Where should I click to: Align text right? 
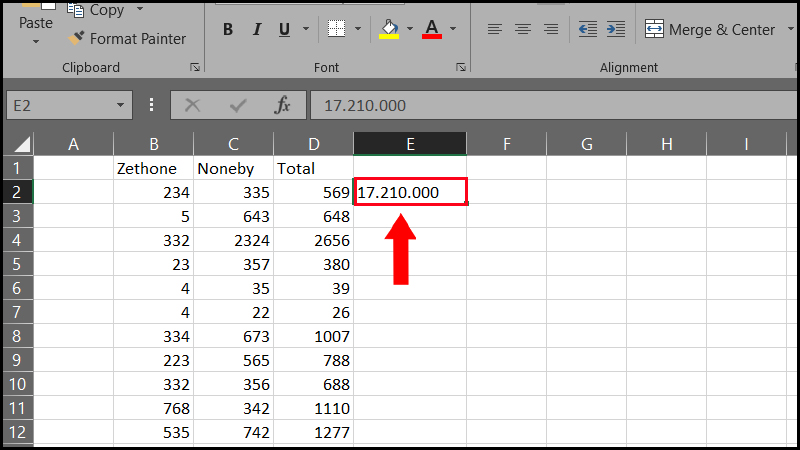pos(551,29)
